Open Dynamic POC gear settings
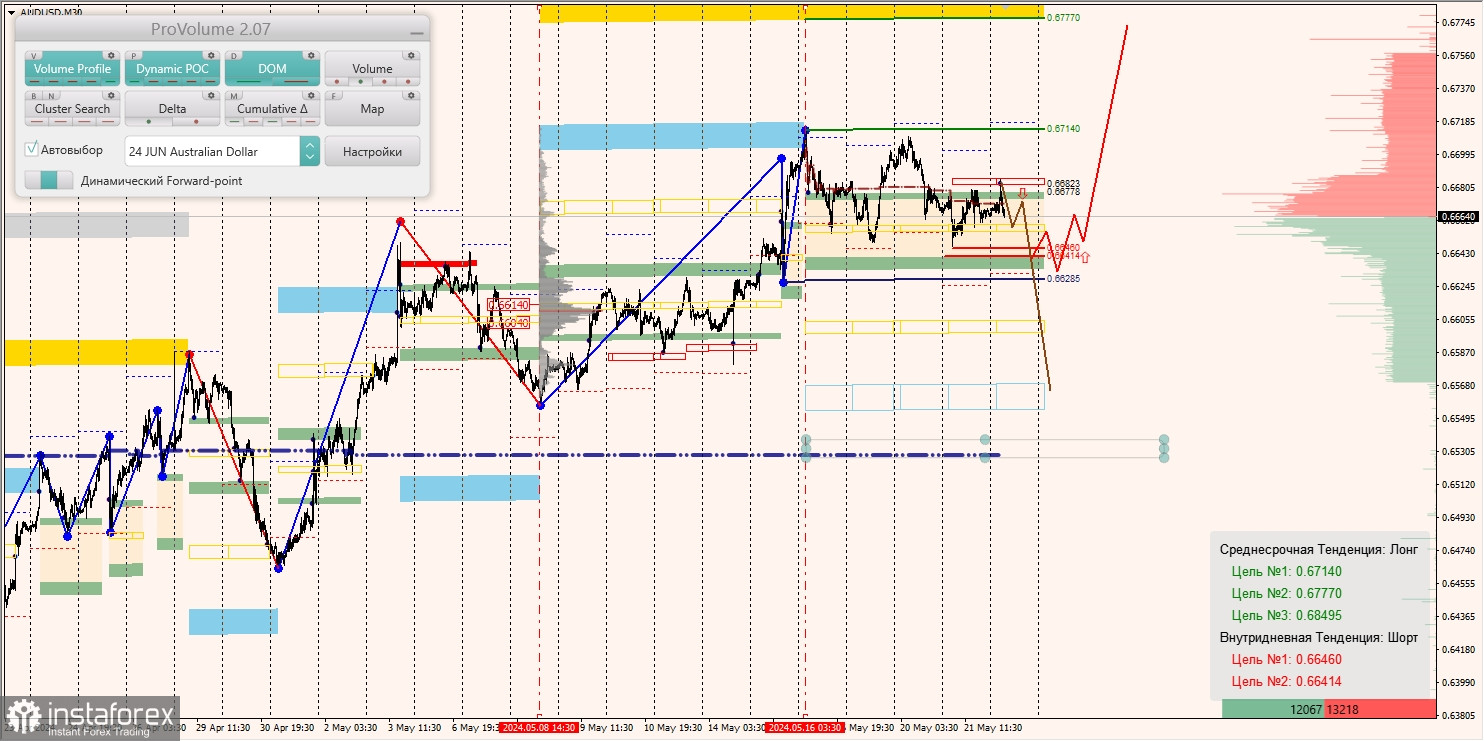Image resolution: width=1484 pixels, height=741 pixels. (211, 55)
